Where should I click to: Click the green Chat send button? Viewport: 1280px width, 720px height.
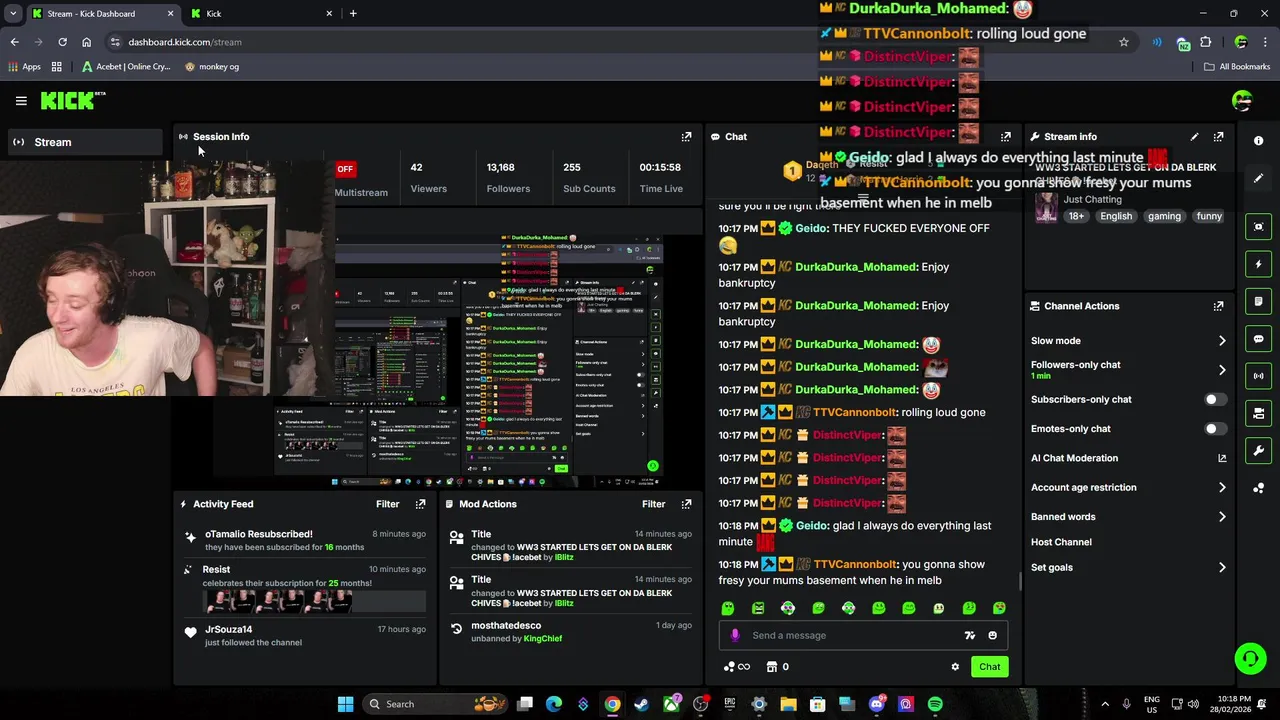[989, 667]
